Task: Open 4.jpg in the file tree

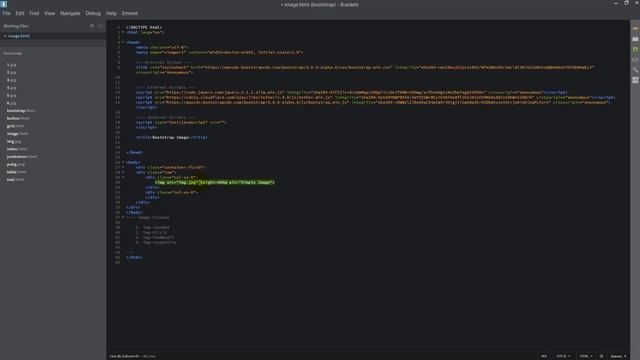Action: click(11, 88)
